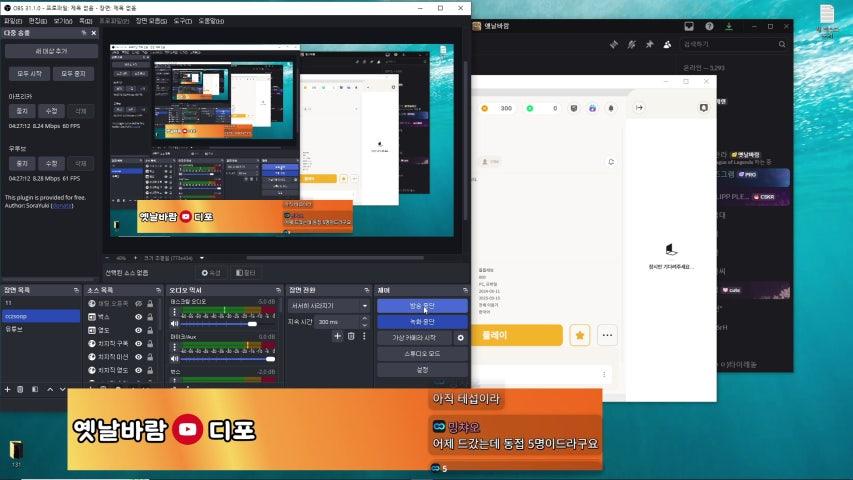This screenshot has width=853, height=480.
Task: Open the preview zoom scaling dropdown
Action: [x=202, y=258]
